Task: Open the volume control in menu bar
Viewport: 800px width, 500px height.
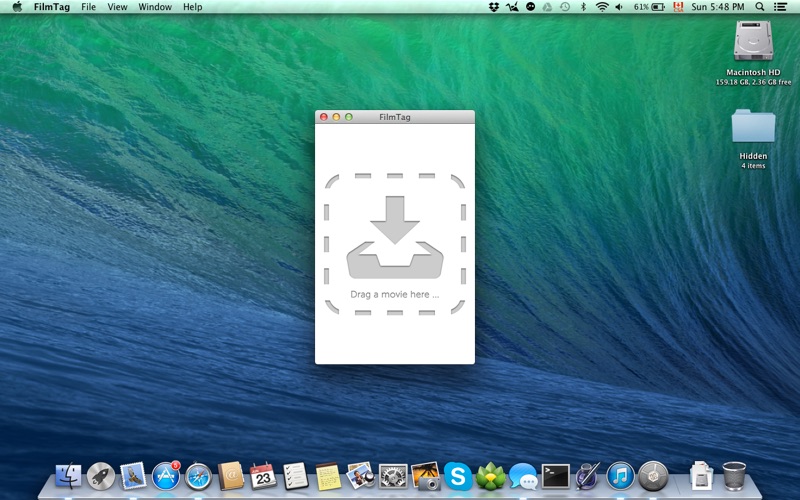Action: click(619, 7)
